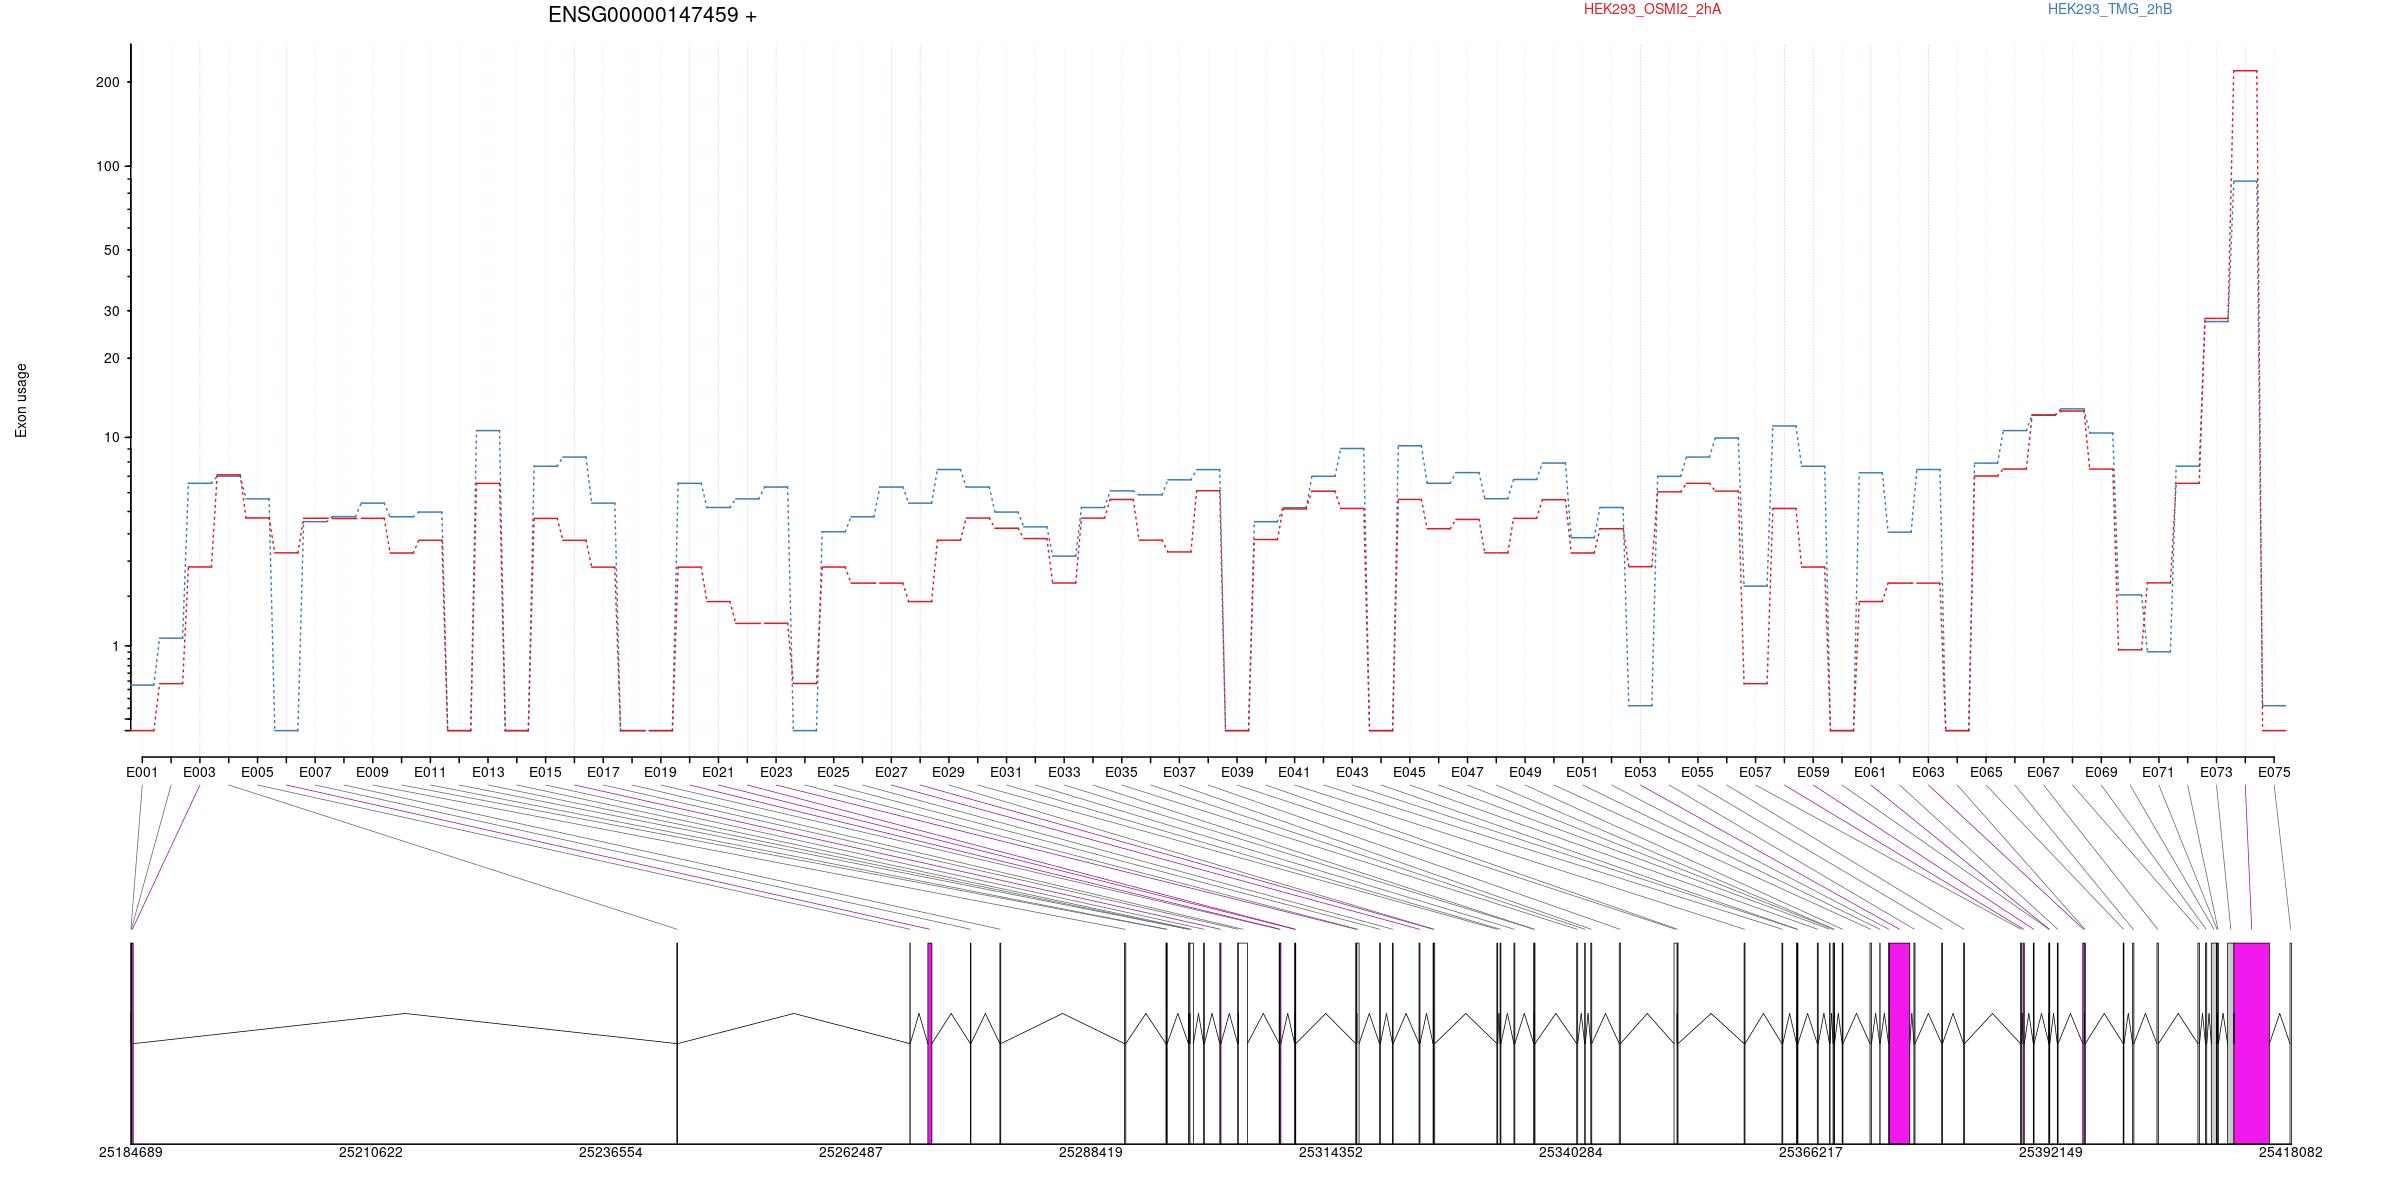Select exon label E041
This screenshot has height=1200, width=2400.
click(1294, 772)
